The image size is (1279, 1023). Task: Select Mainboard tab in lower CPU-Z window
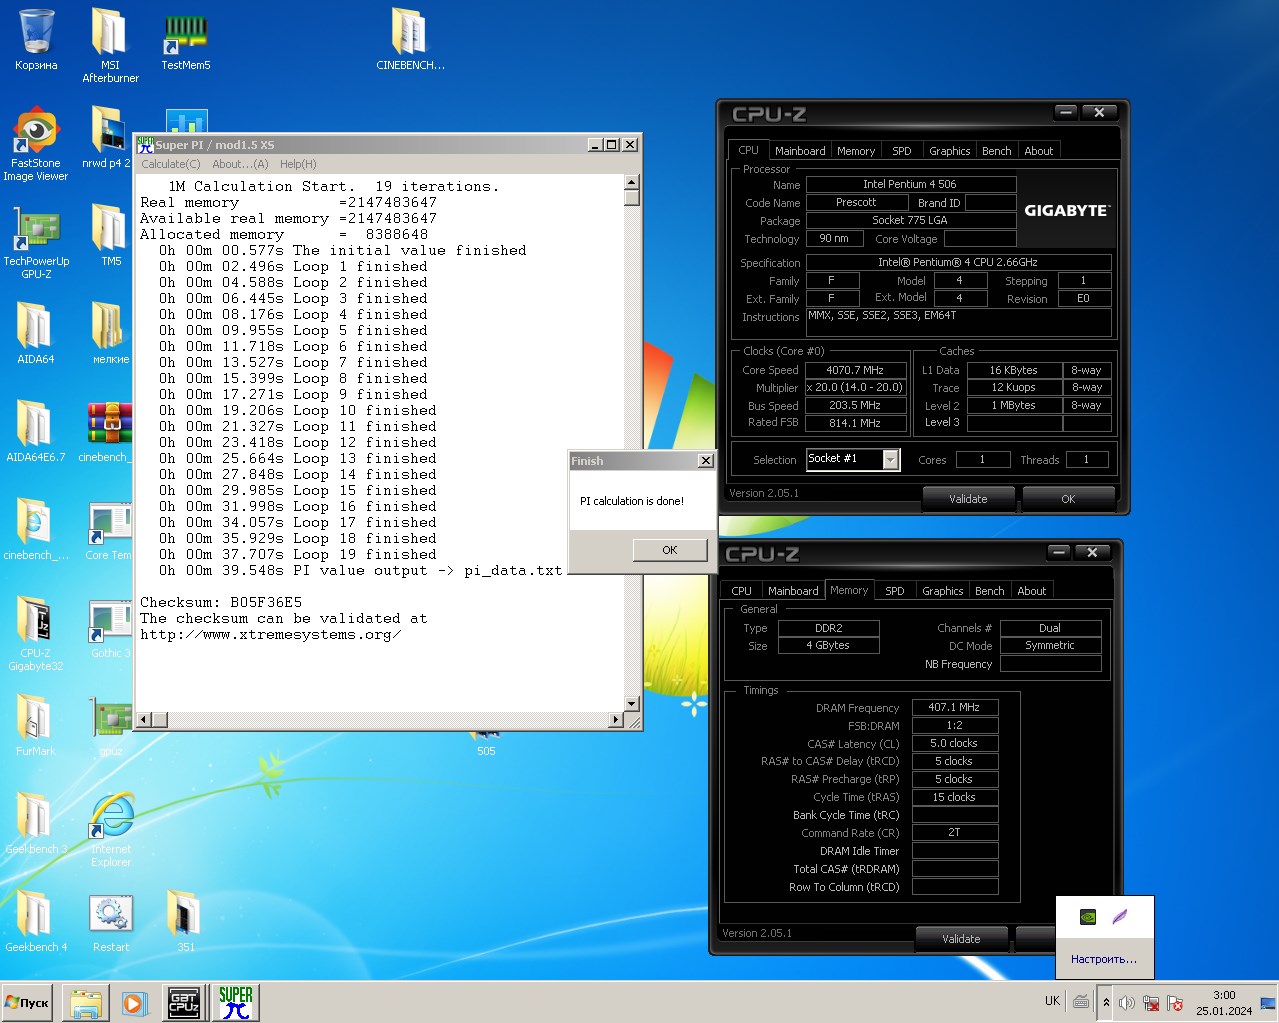pyautogui.click(x=793, y=591)
